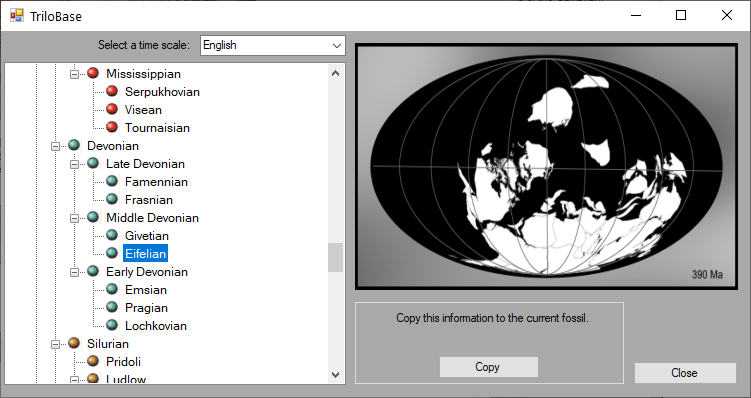Click the teal sphere icon beside Frasnian
The width and height of the screenshot is (751, 398).
(x=112, y=199)
